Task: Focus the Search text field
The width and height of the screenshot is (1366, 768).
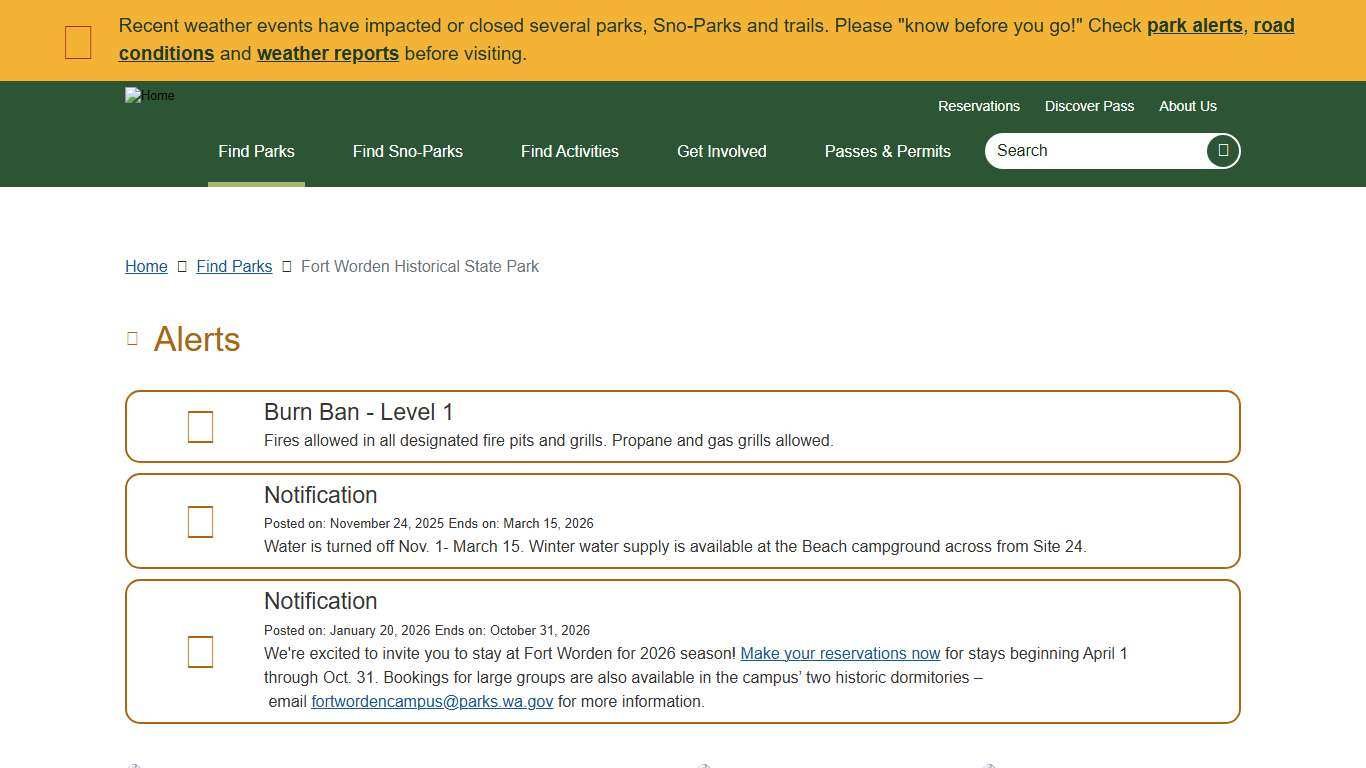Action: click(1095, 151)
